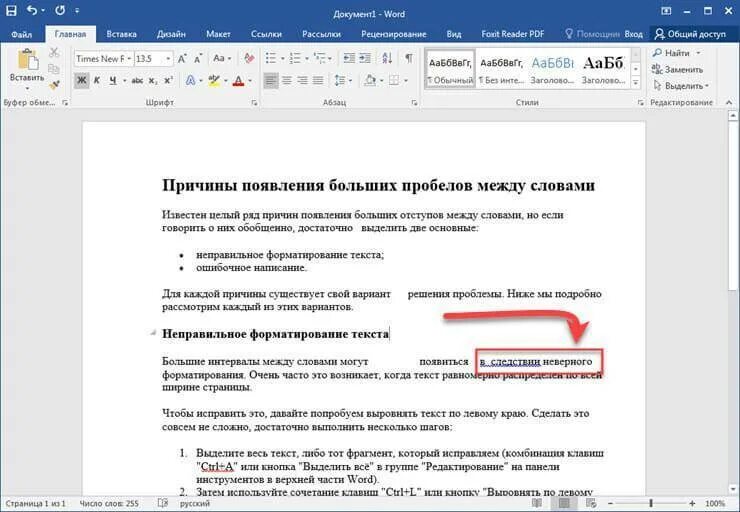
Task: Open the Файл tab
Action: (x=21, y=34)
